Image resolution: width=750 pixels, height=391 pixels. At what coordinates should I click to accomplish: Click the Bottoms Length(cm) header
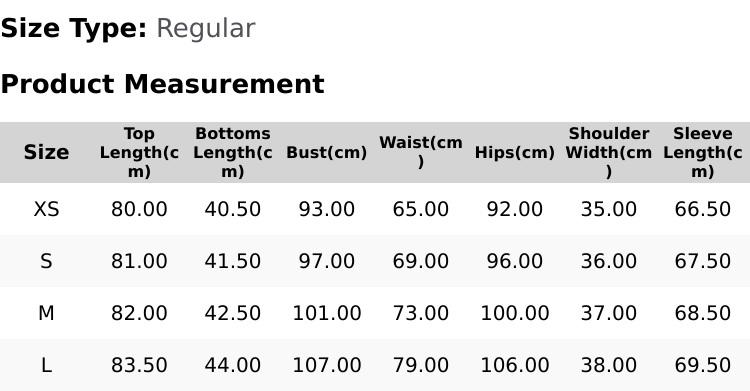pos(232,152)
